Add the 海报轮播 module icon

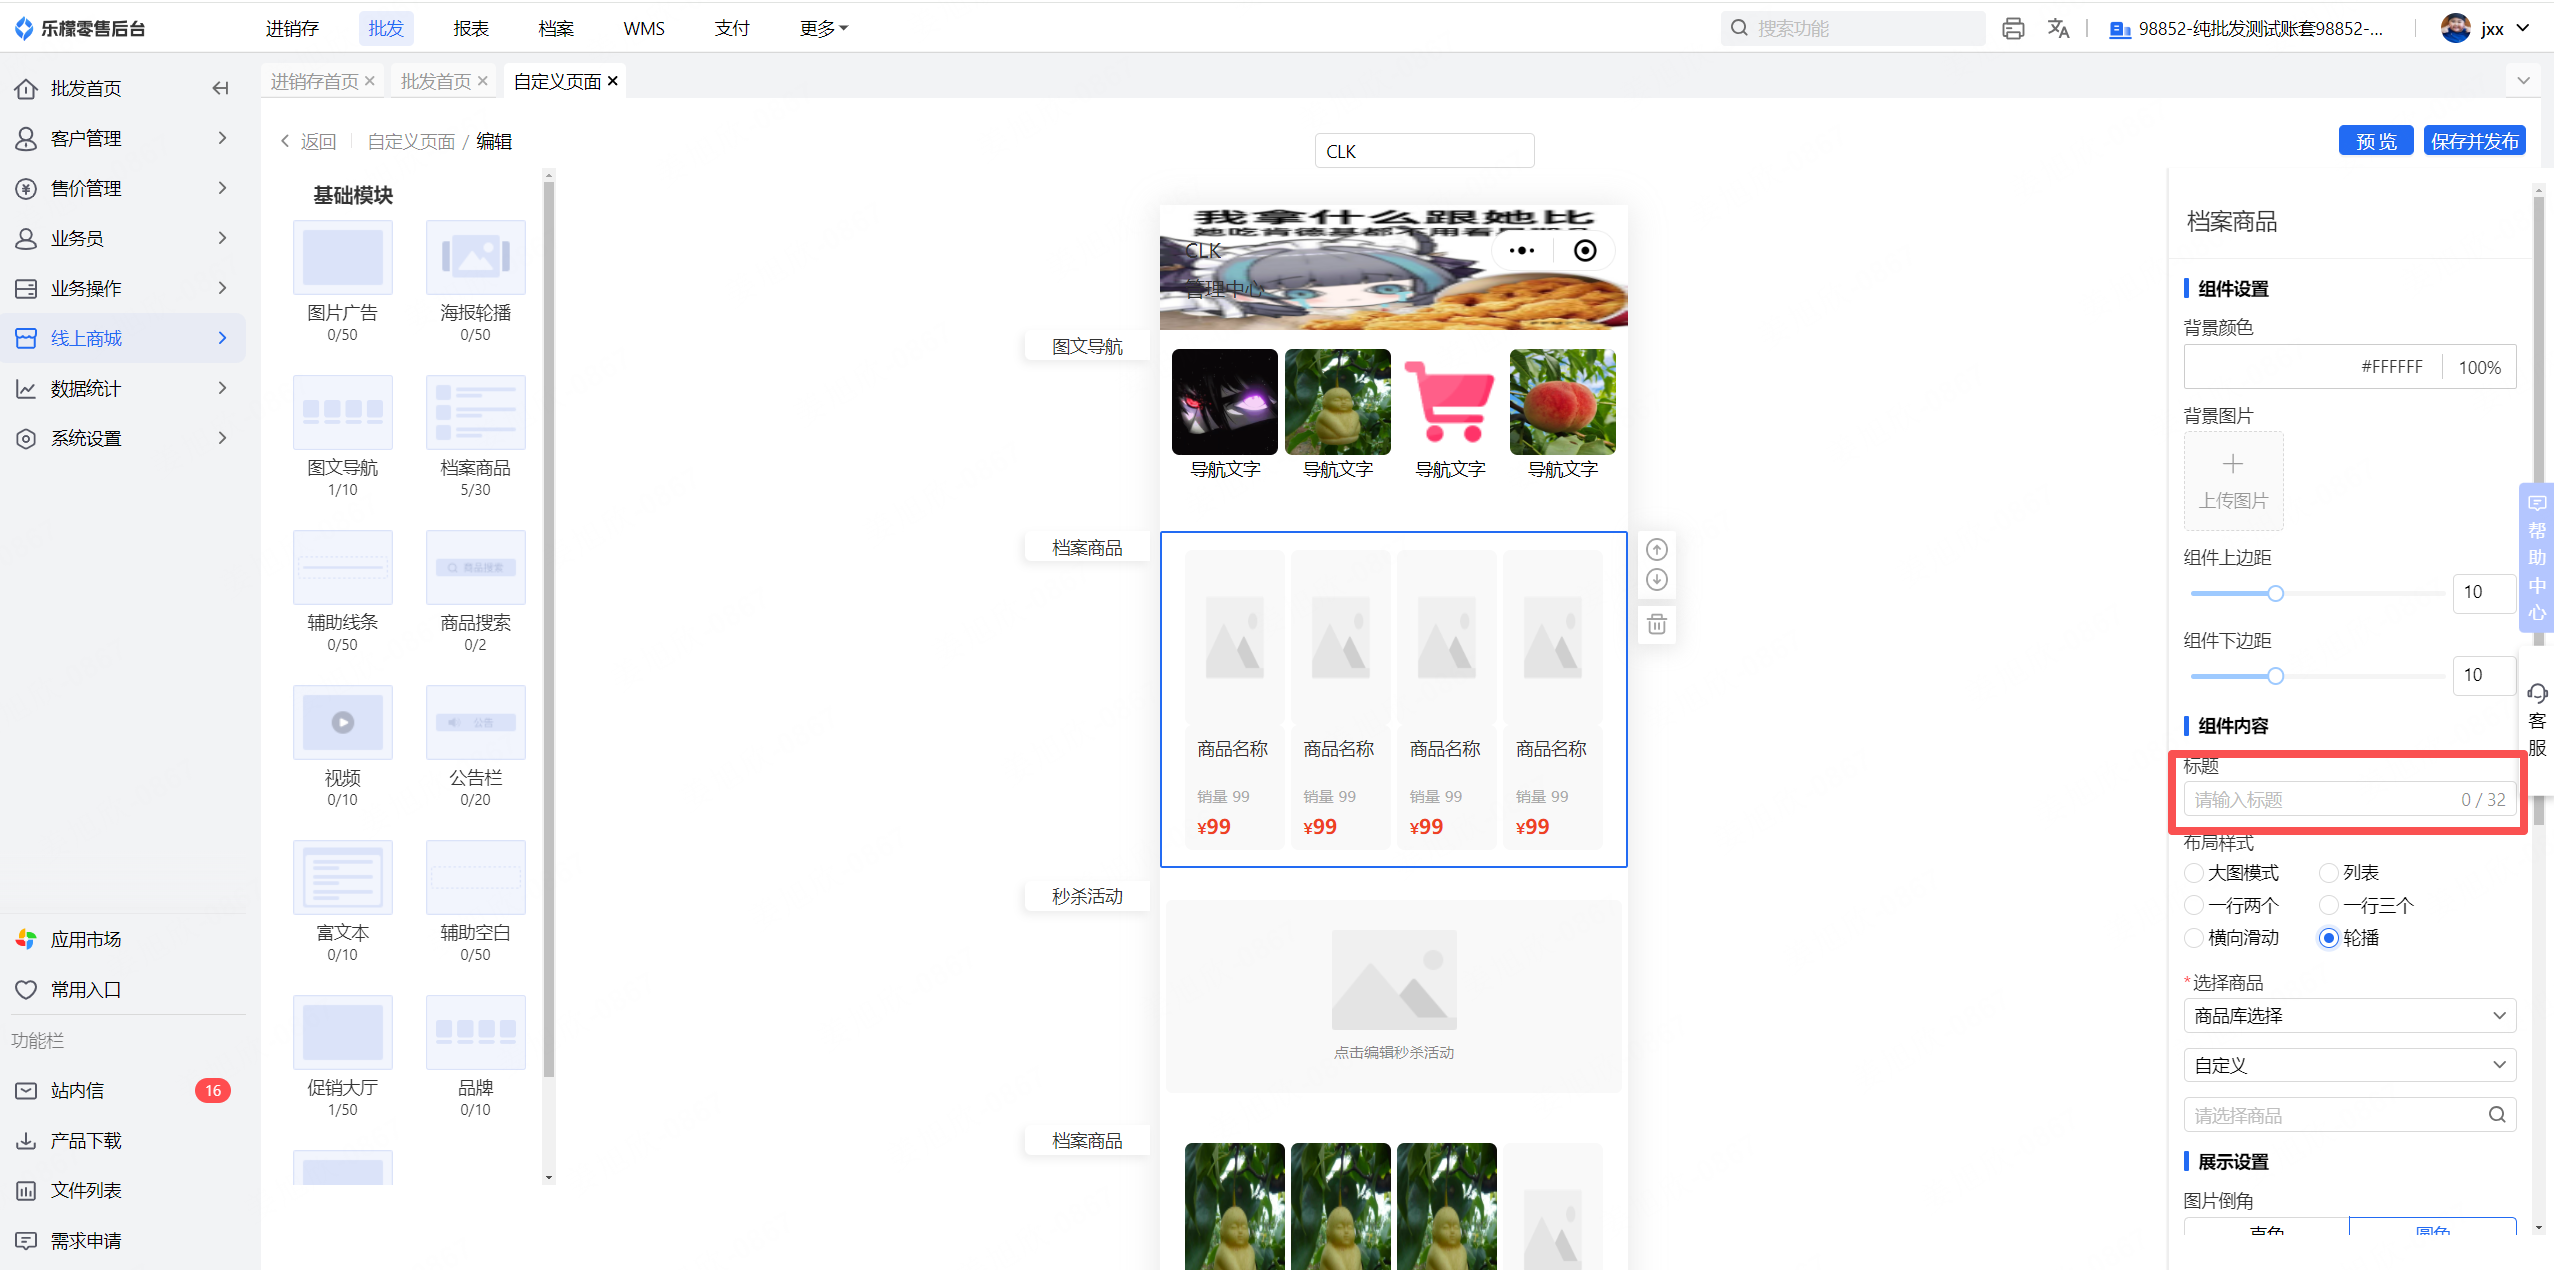(x=475, y=258)
